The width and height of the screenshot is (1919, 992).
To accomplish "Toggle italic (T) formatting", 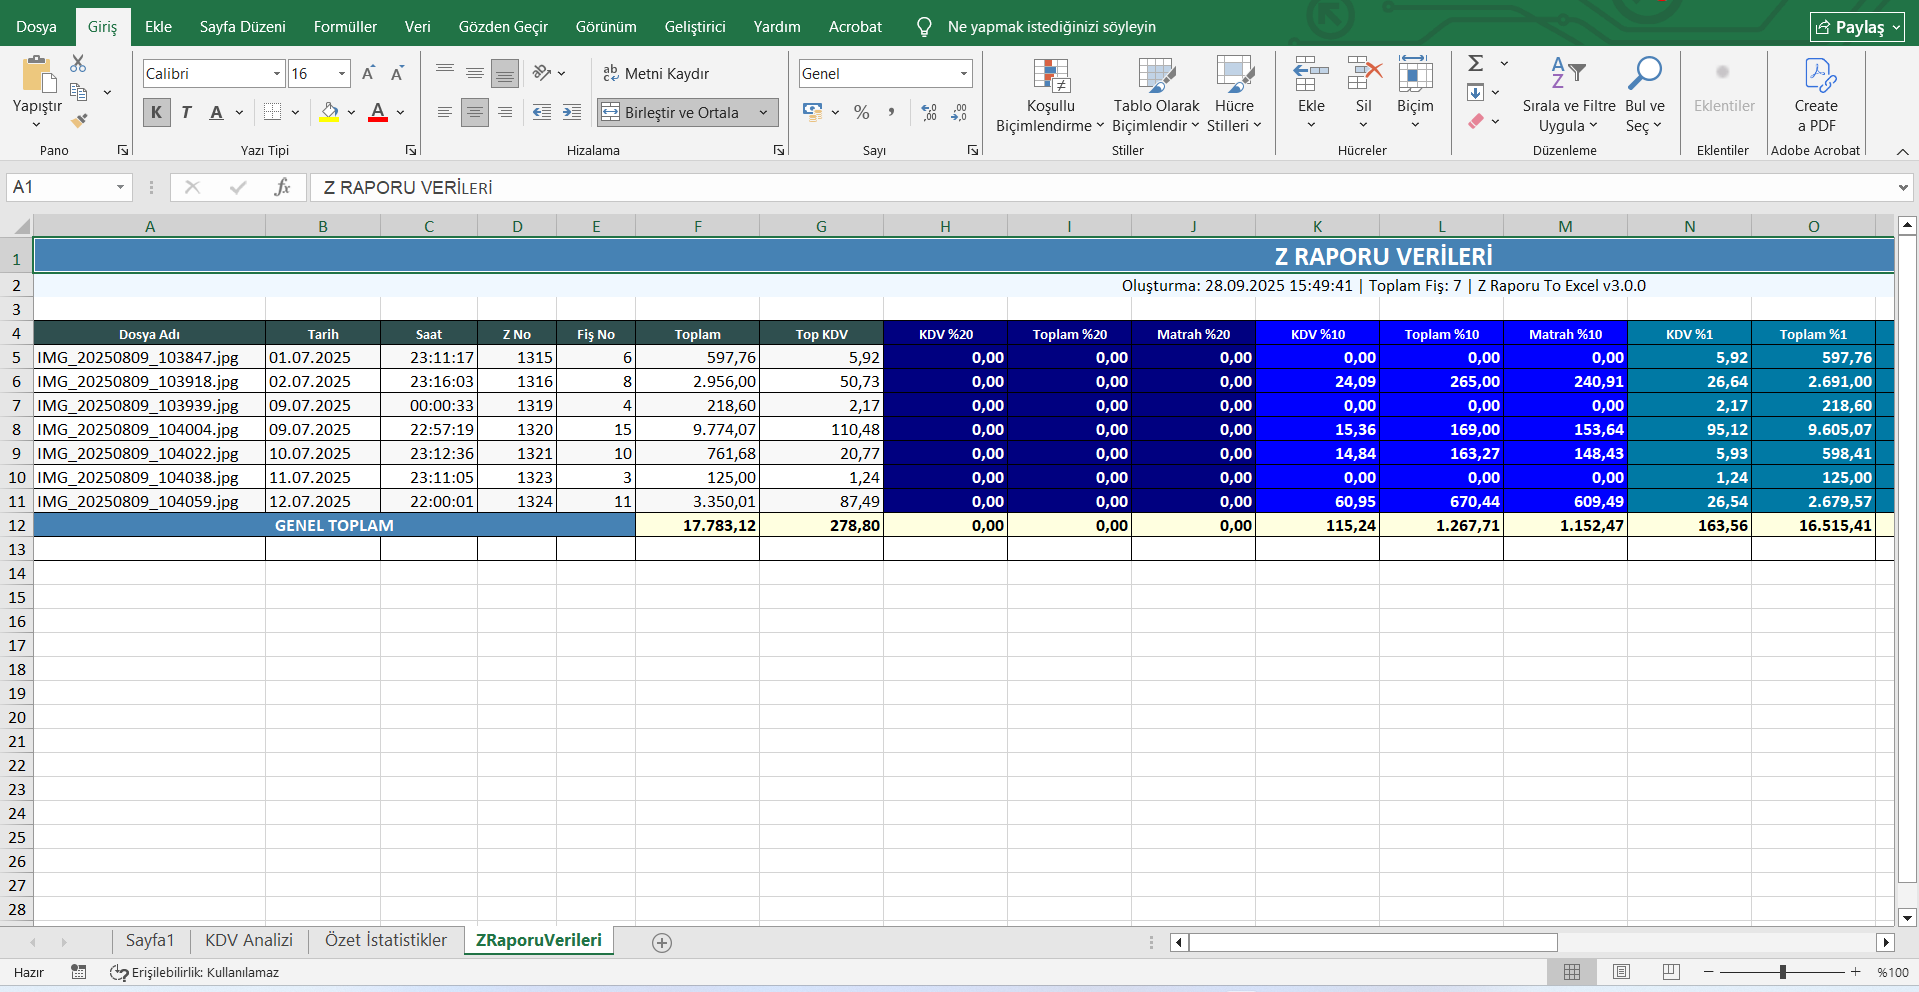I will tap(186, 113).
